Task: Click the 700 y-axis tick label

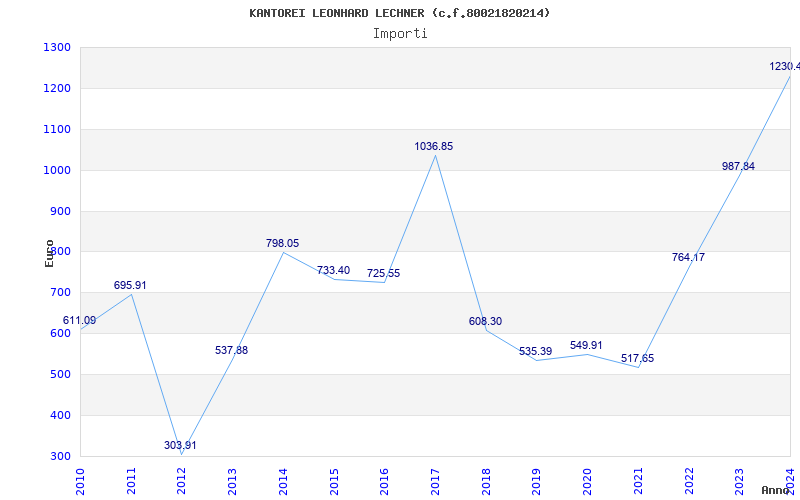Action: pos(60,293)
